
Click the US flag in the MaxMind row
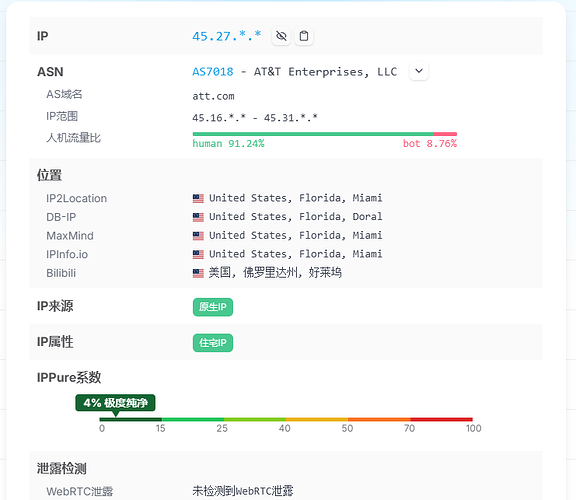click(x=198, y=236)
